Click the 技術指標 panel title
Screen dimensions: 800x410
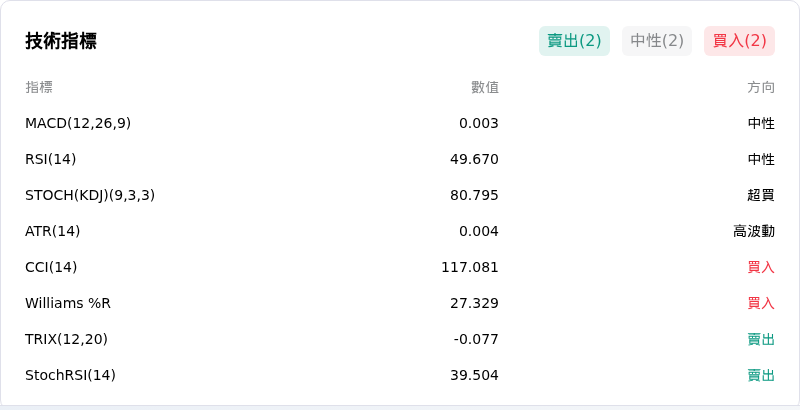coord(61,41)
